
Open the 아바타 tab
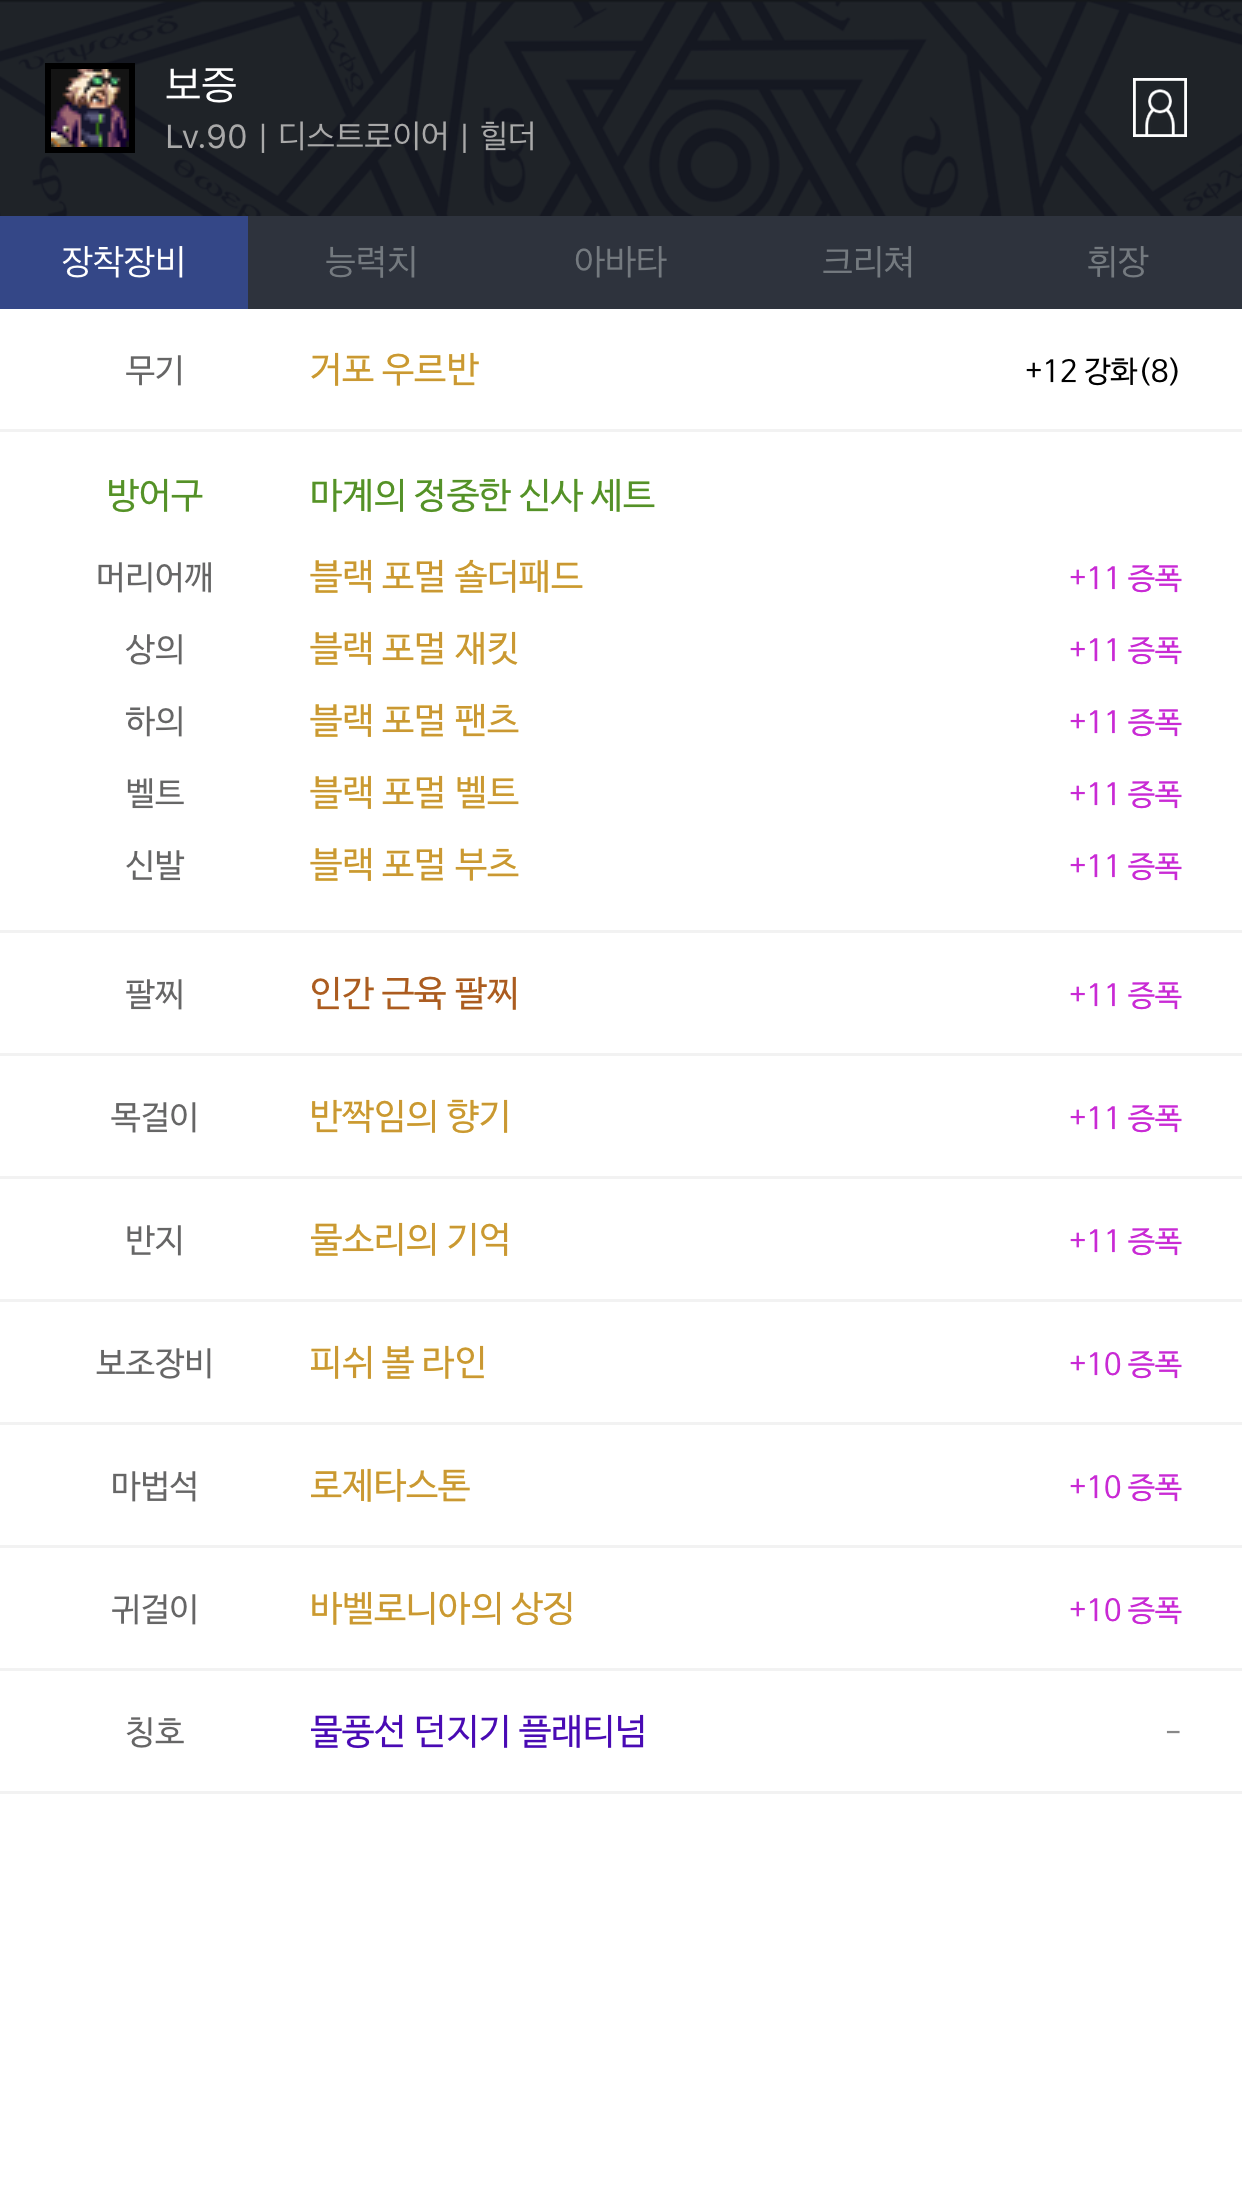coord(620,262)
